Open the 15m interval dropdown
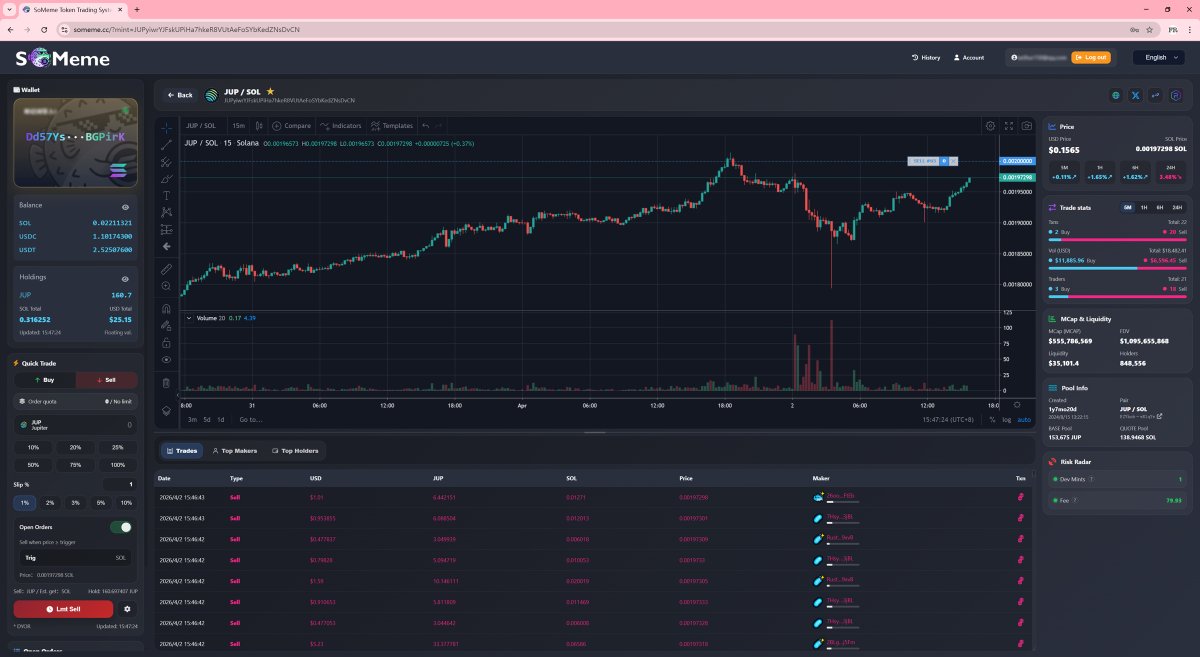 click(x=239, y=126)
